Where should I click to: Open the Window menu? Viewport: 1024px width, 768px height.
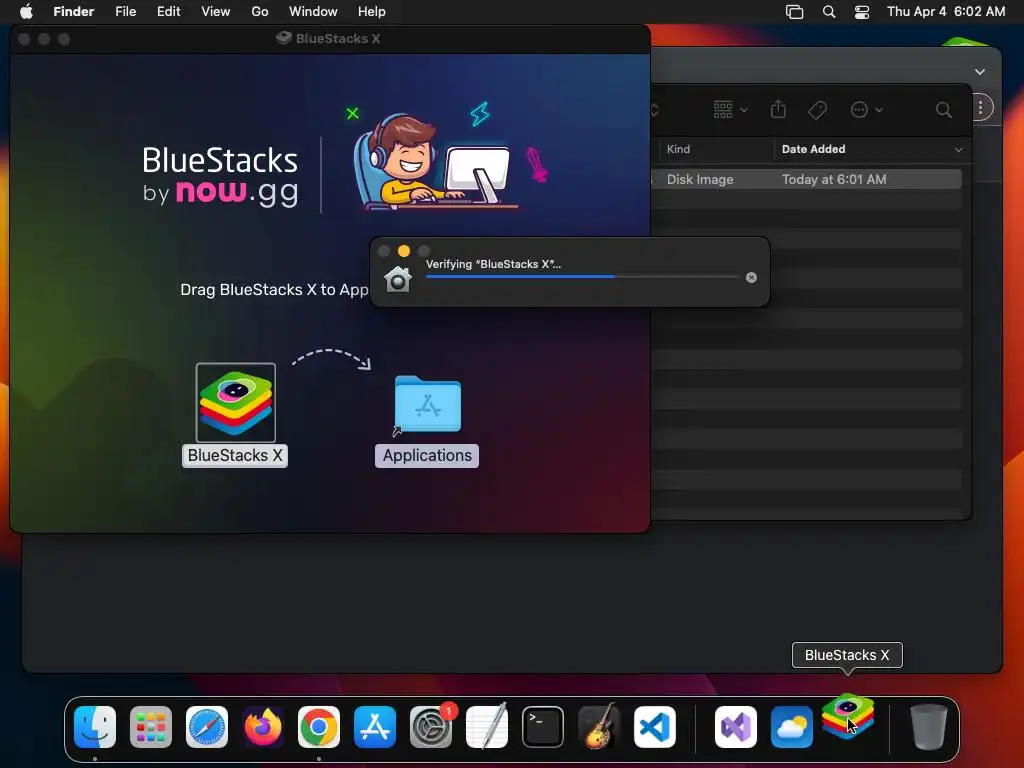tap(313, 12)
